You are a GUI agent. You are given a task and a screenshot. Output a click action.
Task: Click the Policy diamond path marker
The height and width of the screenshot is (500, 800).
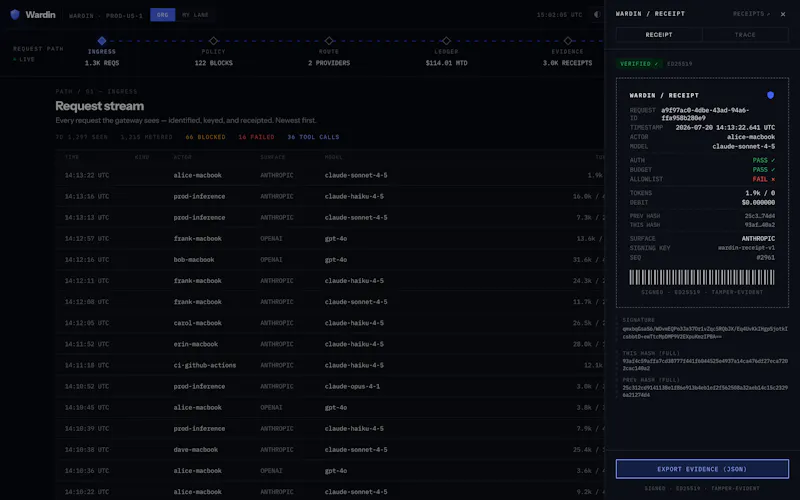213,41
